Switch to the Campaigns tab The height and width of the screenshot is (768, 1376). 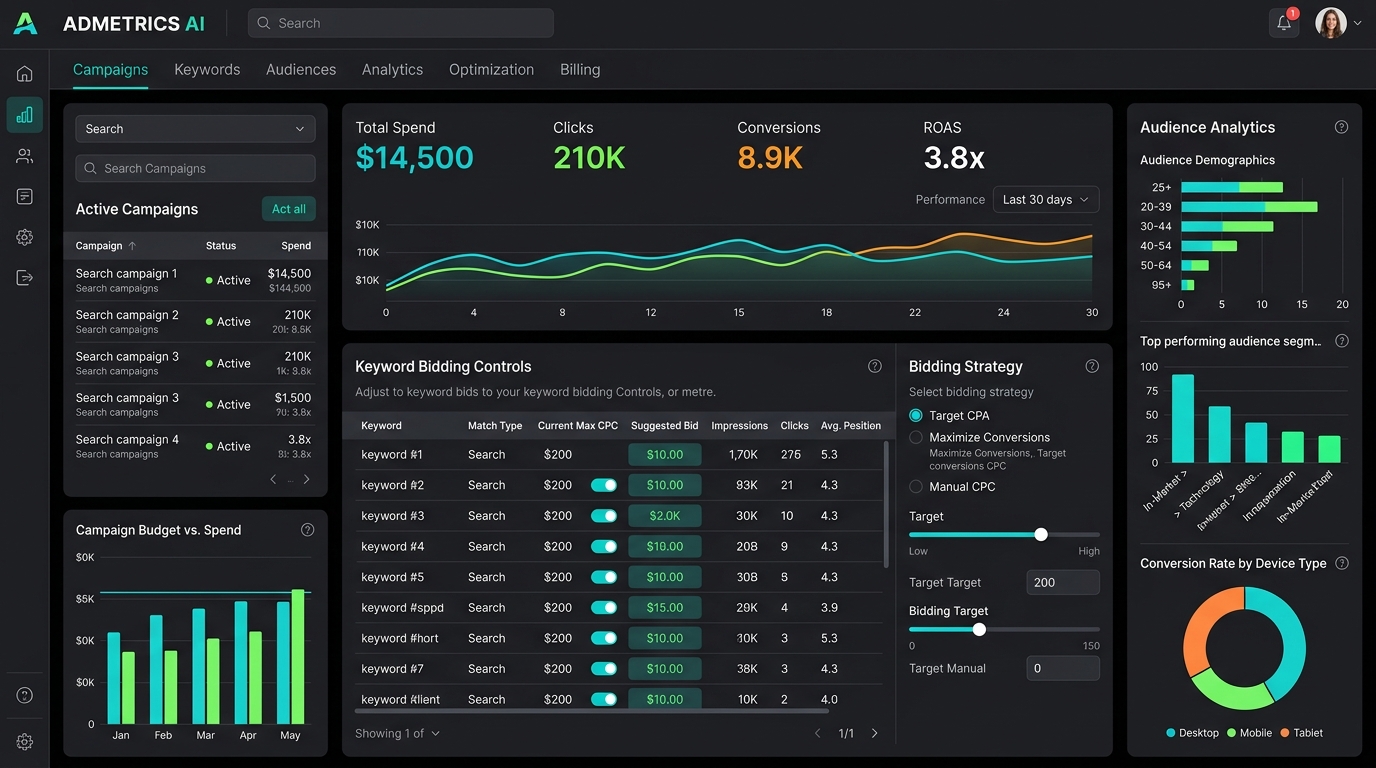[x=111, y=69]
